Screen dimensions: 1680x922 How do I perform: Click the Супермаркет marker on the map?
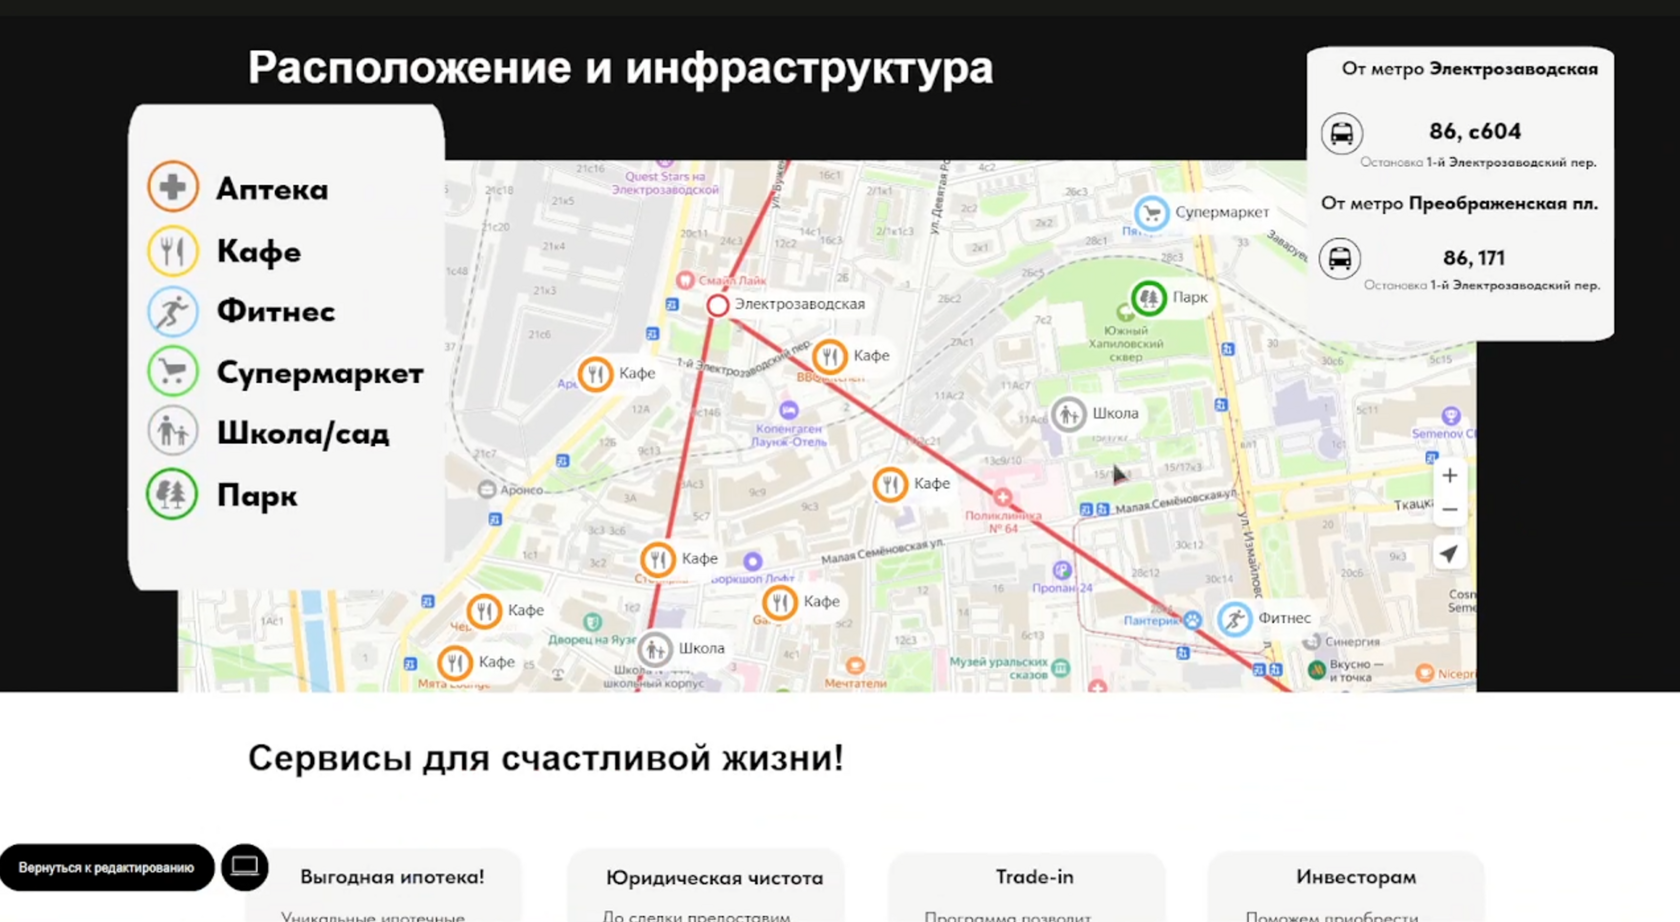(1151, 212)
